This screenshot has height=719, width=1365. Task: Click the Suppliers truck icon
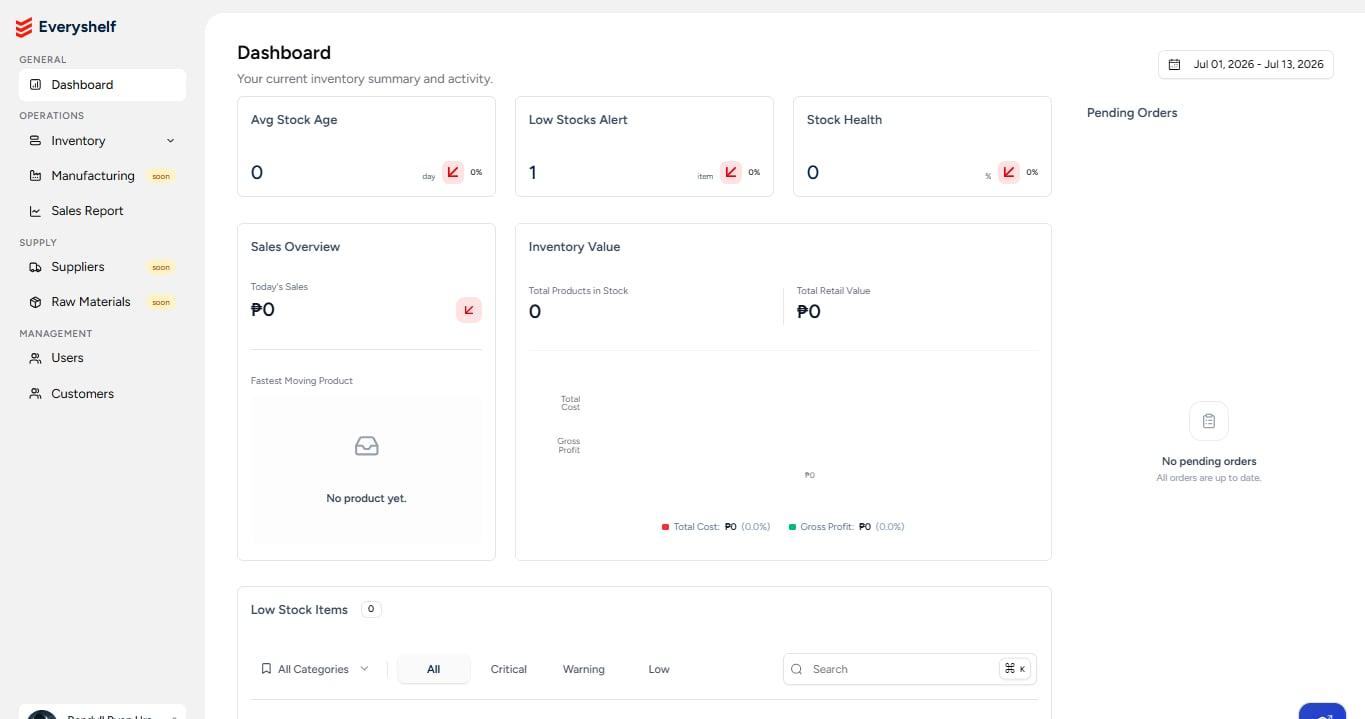point(35,267)
